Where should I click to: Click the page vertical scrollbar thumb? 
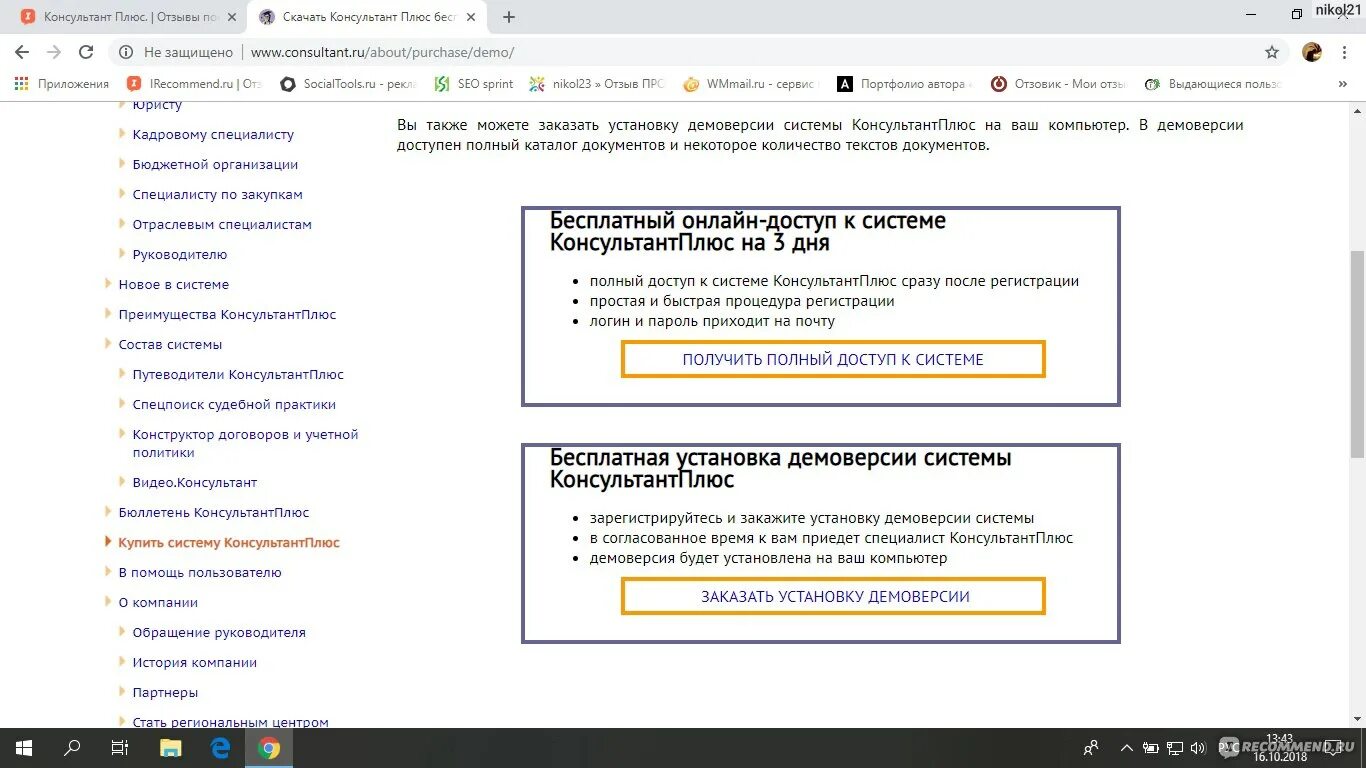[x=1357, y=353]
